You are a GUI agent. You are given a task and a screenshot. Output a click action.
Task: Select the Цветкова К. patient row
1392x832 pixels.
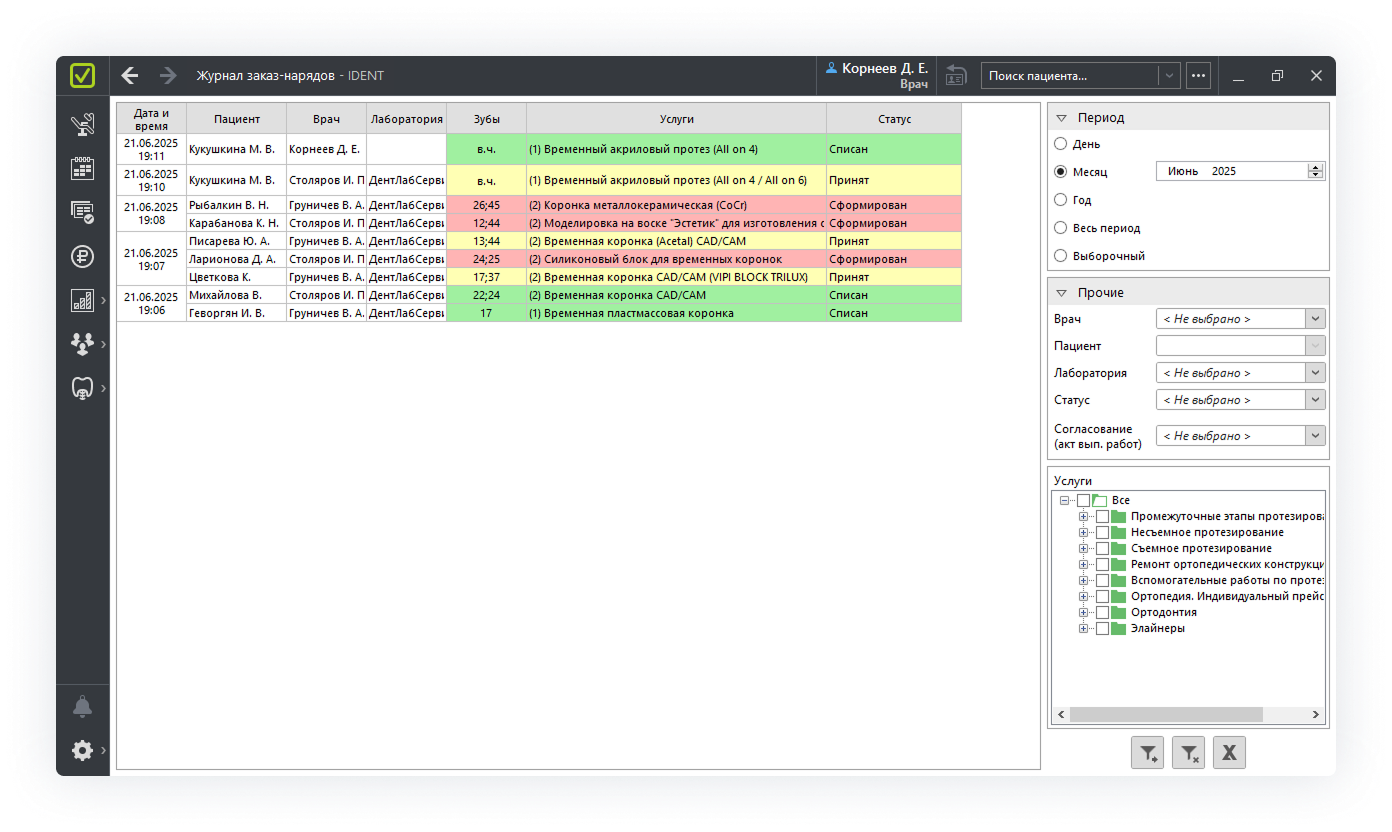[x=236, y=277]
